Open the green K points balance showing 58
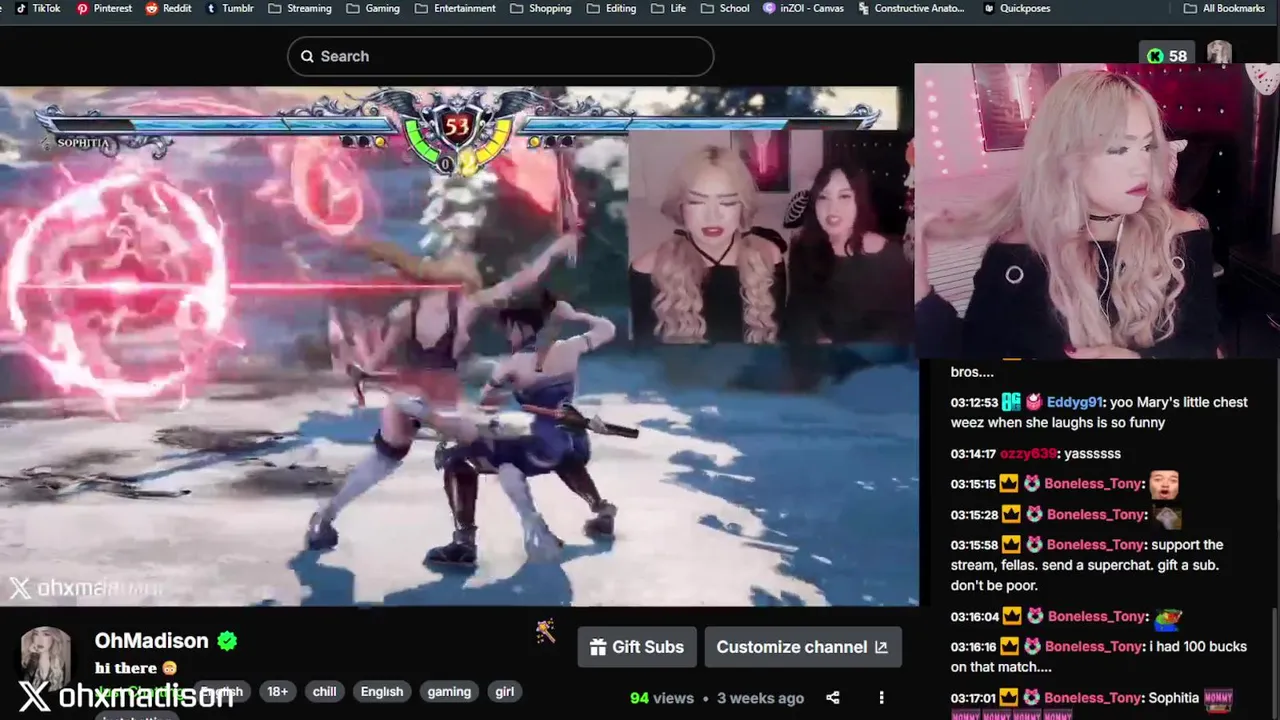The height and width of the screenshot is (720, 1280). (x=1167, y=56)
